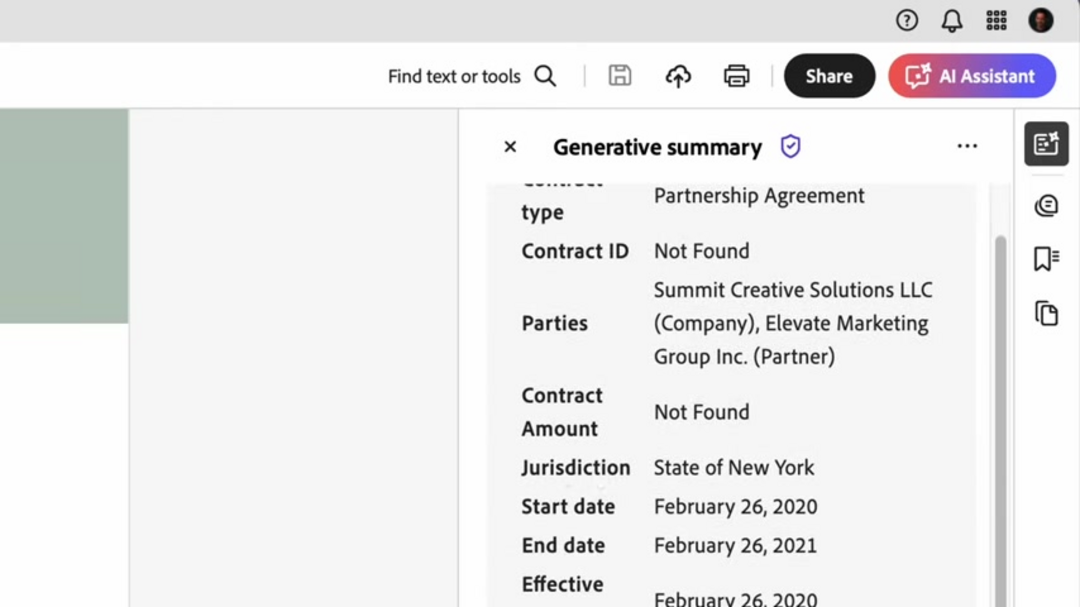Open the page thumbnails sidebar icon
This screenshot has width=1080, height=607.
pyautogui.click(x=1046, y=314)
